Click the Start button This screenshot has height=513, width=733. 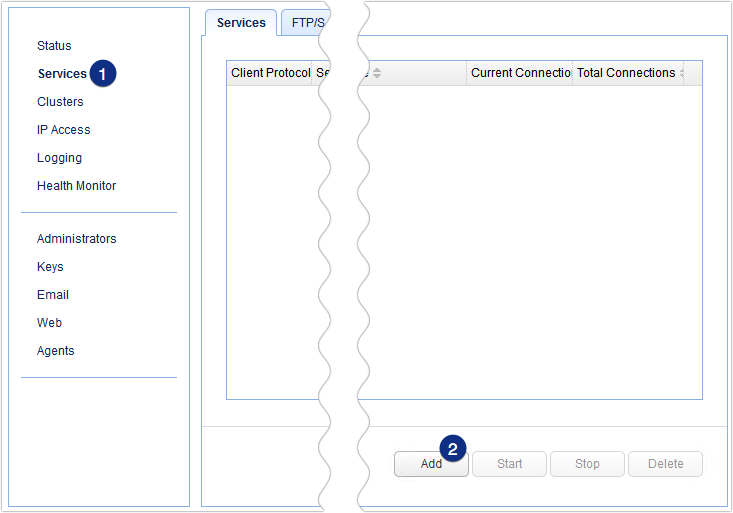tap(509, 464)
